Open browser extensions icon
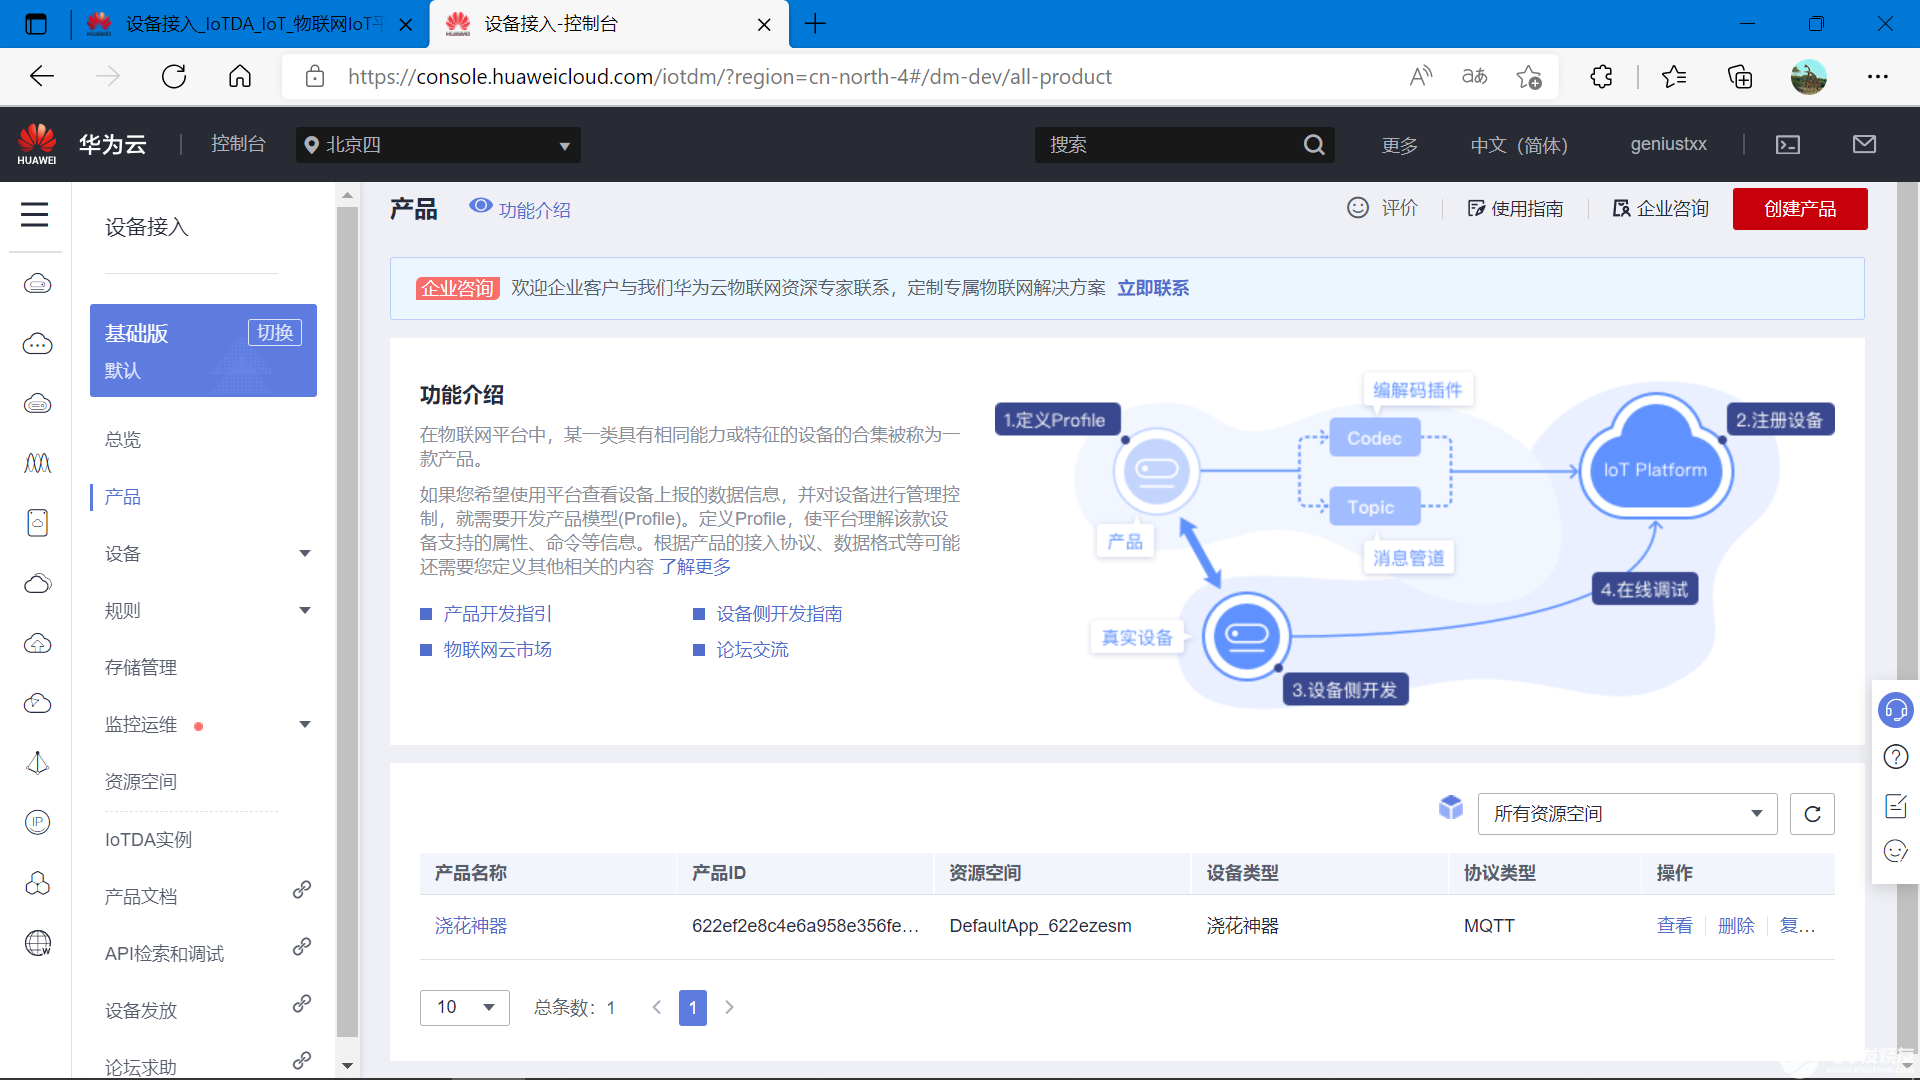The width and height of the screenshot is (1920, 1080). pyautogui.click(x=1602, y=77)
